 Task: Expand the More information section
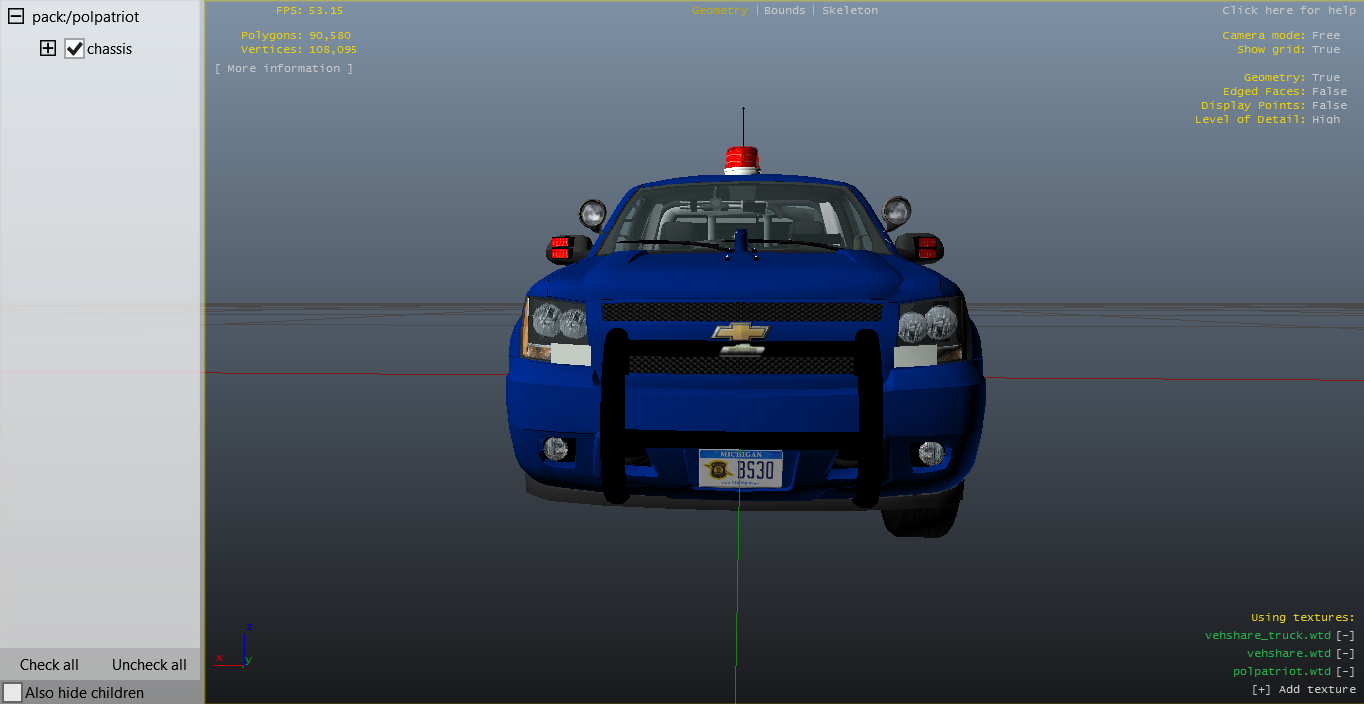[284, 68]
